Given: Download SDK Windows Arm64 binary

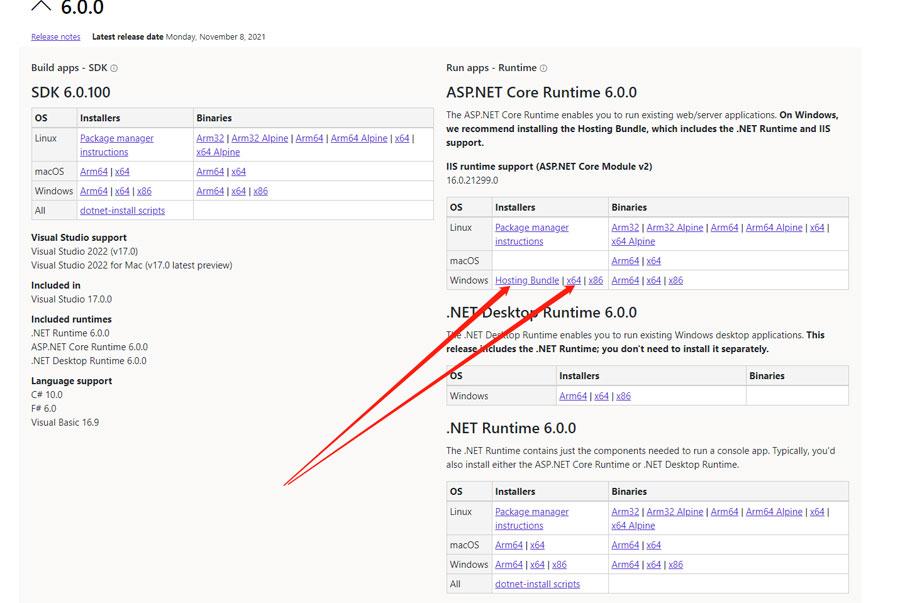Looking at the screenshot, I should [x=210, y=191].
